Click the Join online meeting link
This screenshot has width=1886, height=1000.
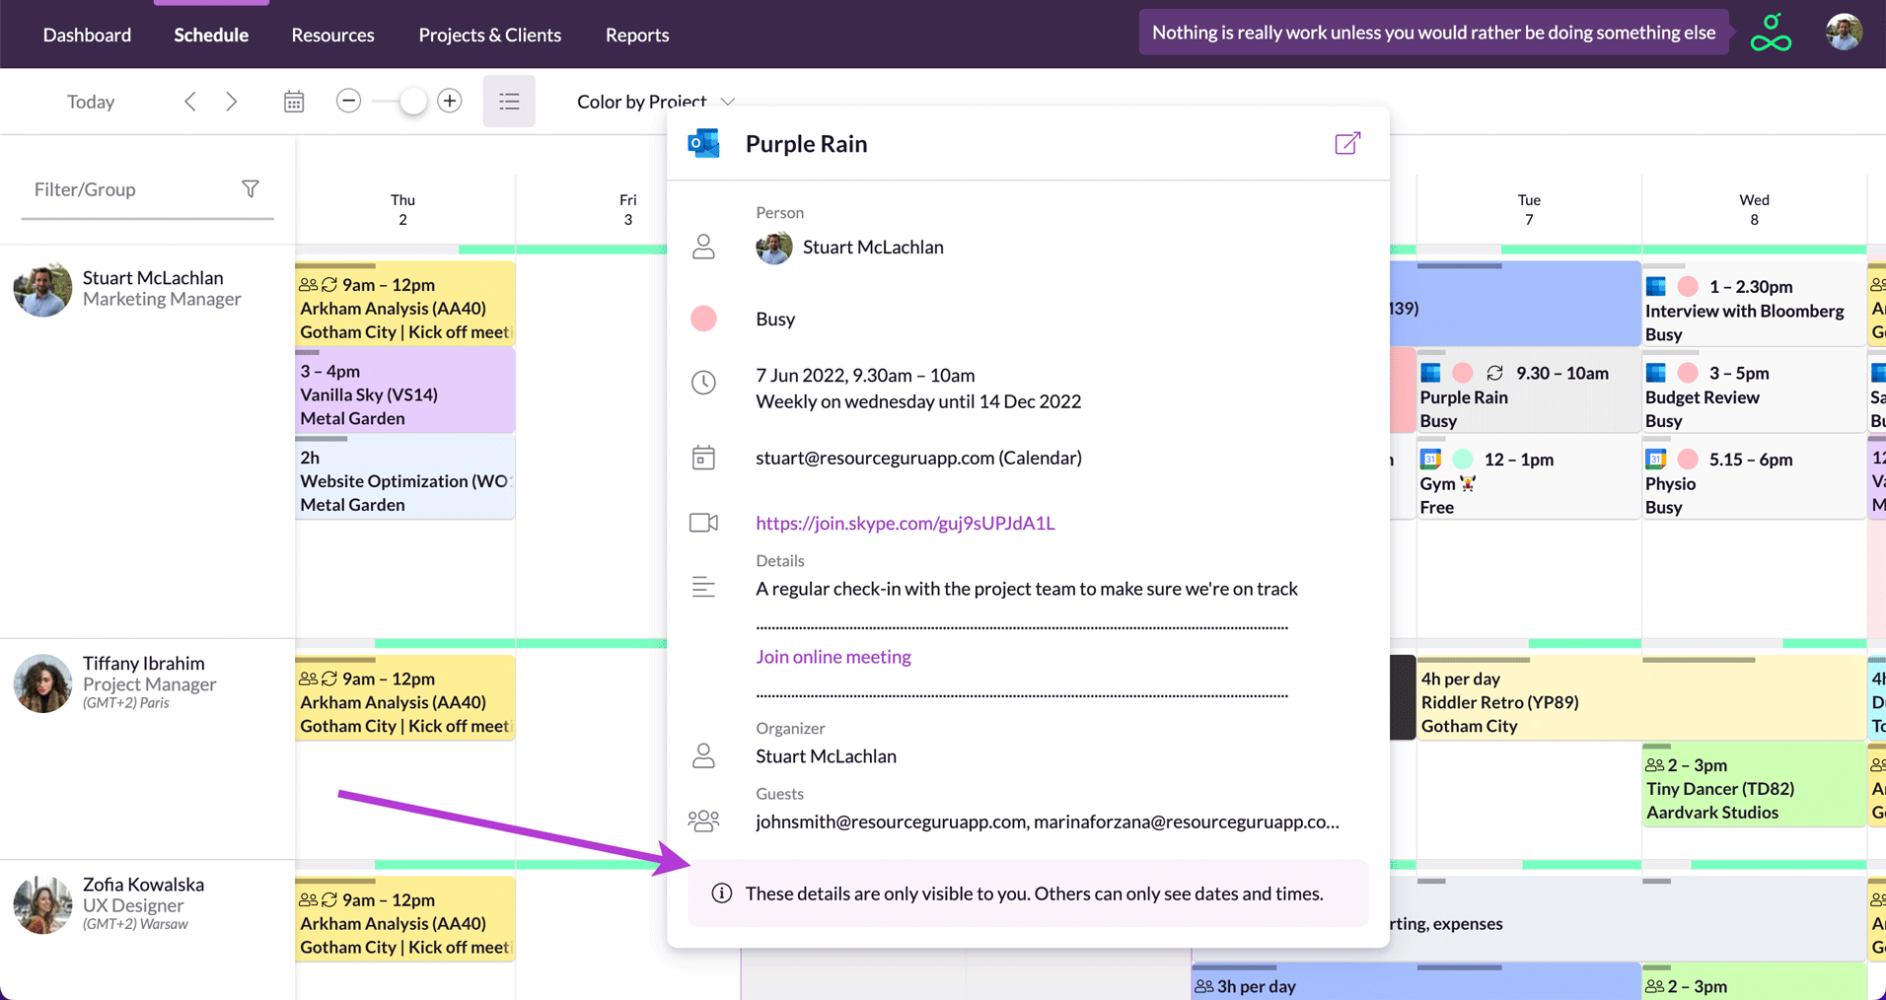tap(833, 656)
